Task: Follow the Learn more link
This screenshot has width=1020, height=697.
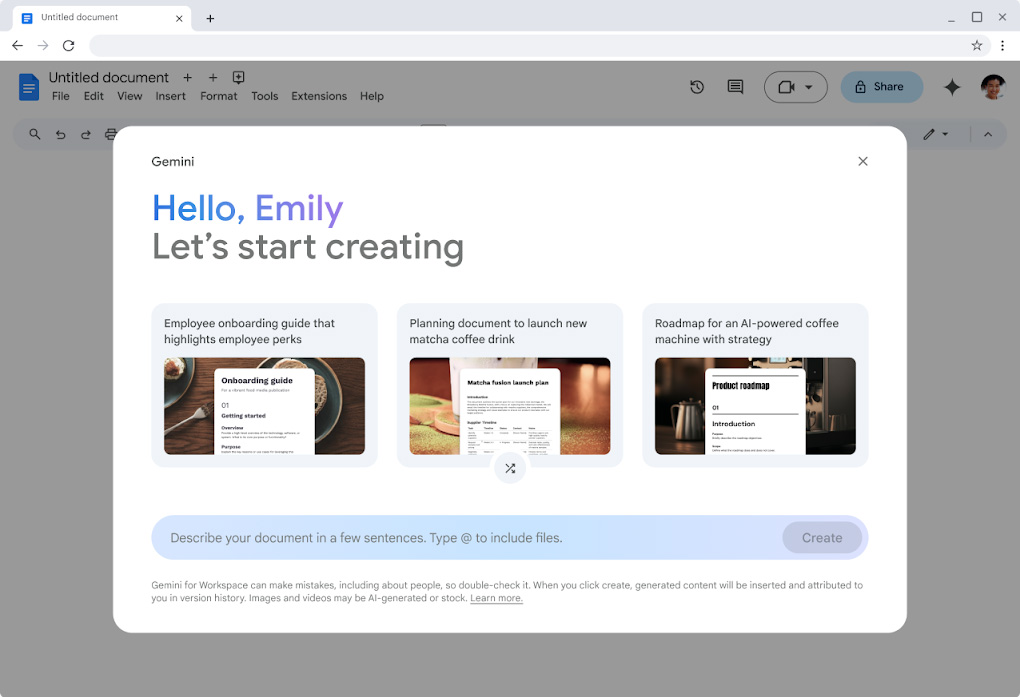Action: point(496,598)
